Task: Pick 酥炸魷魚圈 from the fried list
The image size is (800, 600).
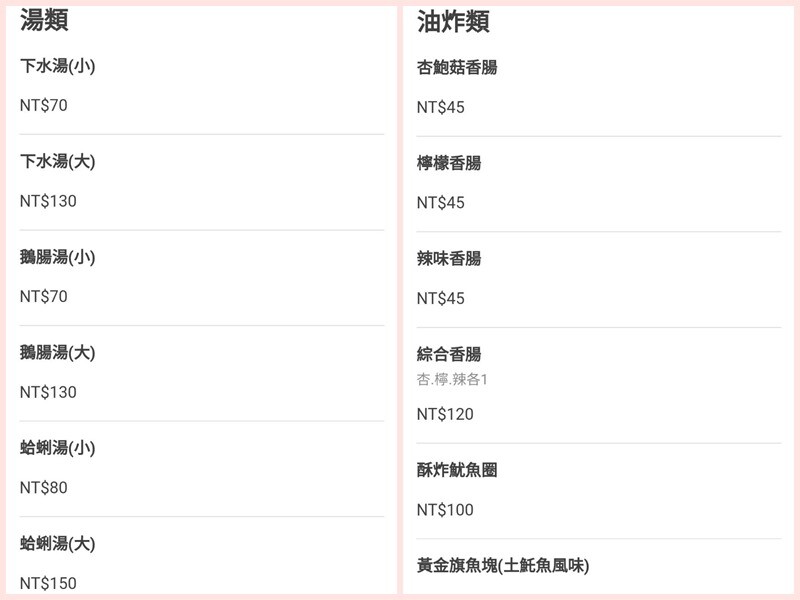Action: point(457,470)
